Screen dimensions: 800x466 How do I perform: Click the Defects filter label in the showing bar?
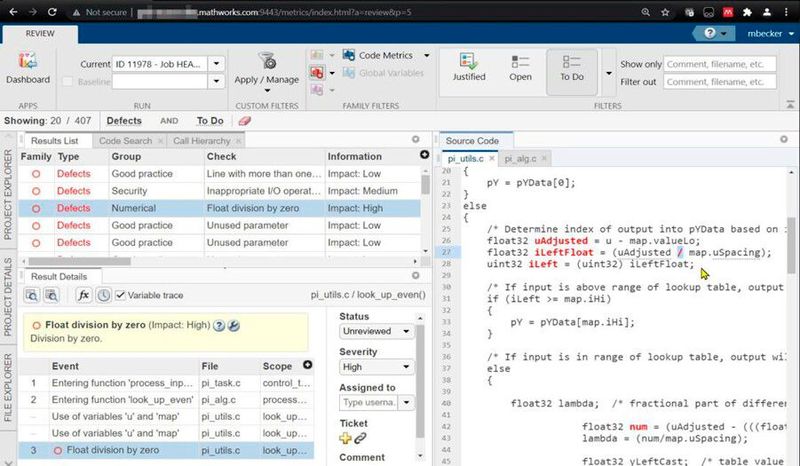[x=124, y=121]
